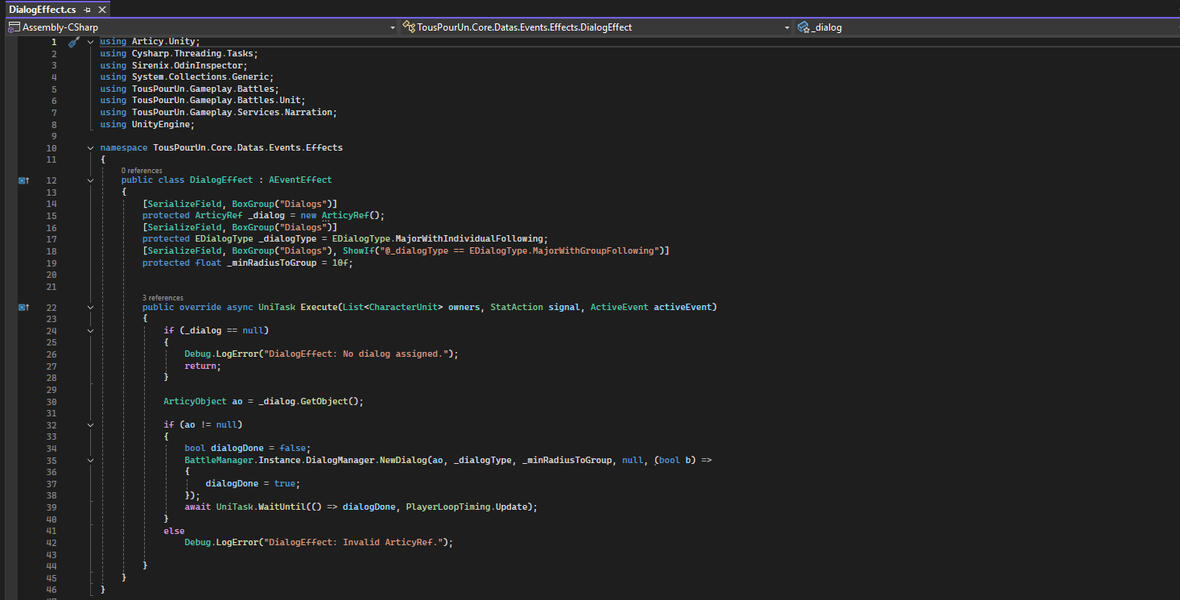Click the Assembly-CSharp project icon in navigation bar

coord(14,27)
